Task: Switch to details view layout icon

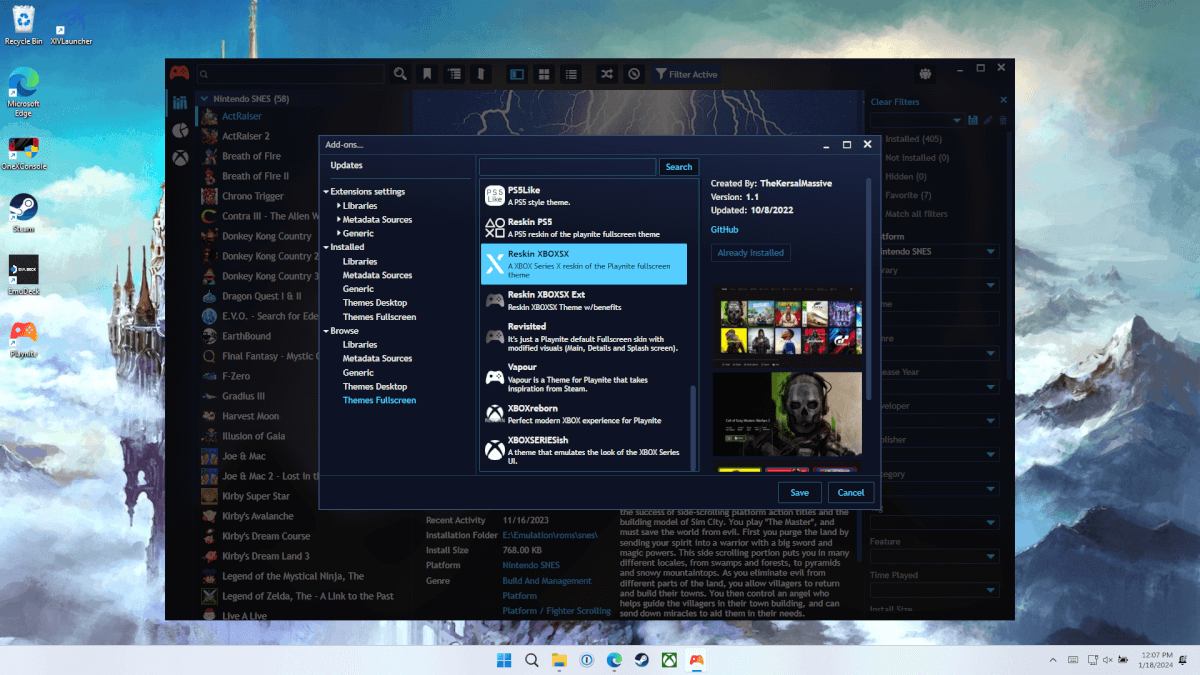Action: tap(517, 74)
